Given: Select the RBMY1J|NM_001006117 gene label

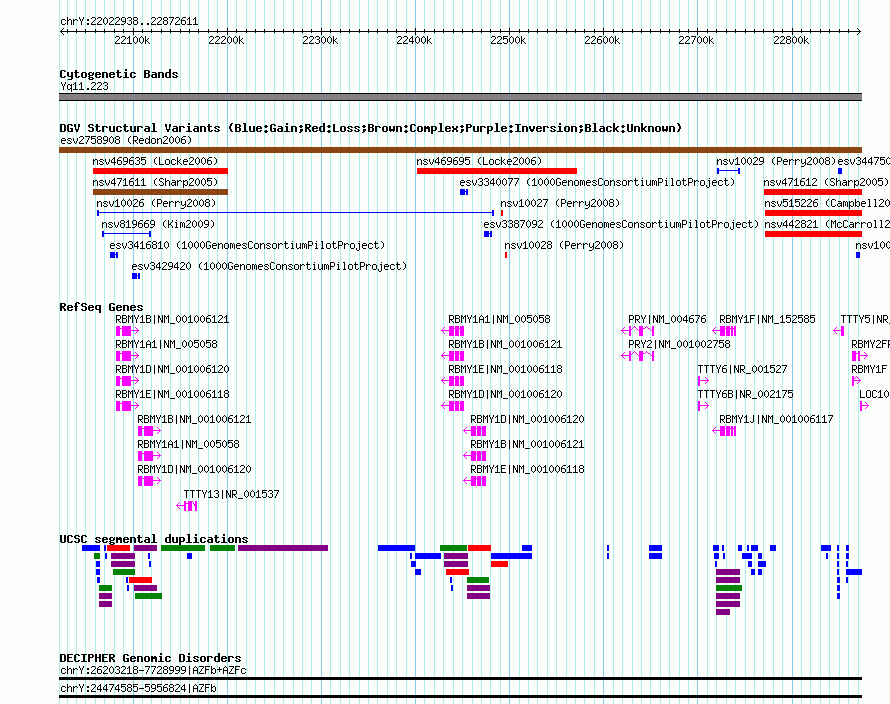Looking at the screenshot, I should (776, 420).
